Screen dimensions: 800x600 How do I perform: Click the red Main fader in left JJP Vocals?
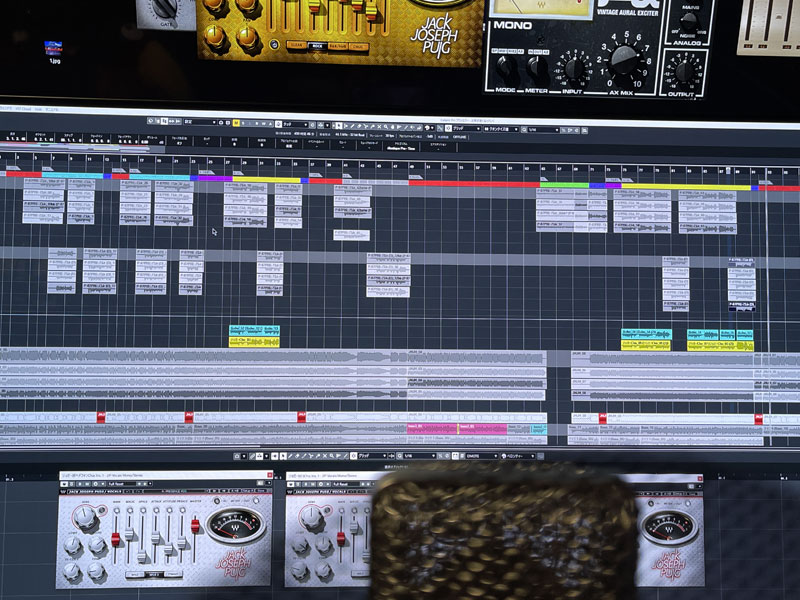click(116, 538)
